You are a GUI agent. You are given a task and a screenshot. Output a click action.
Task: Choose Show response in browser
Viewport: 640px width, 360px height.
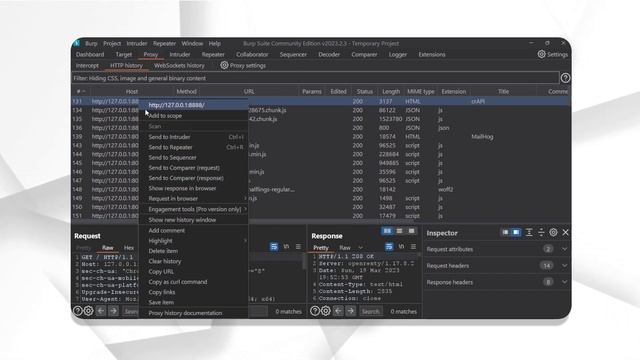tap(194, 188)
